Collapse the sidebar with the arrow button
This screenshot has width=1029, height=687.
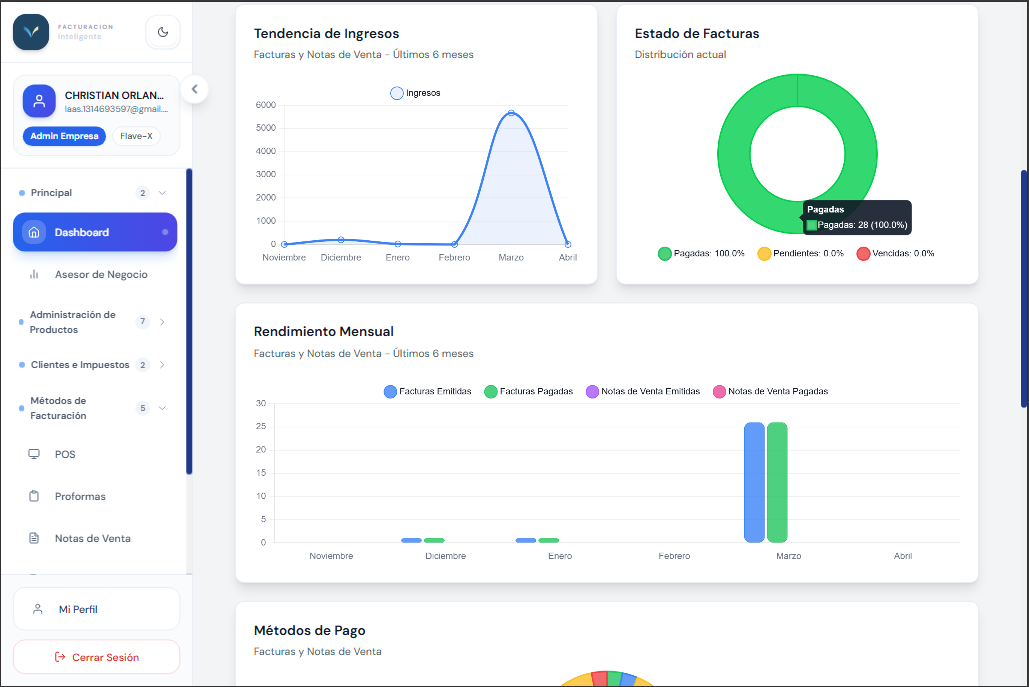pyautogui.click(x=194, y=89)
